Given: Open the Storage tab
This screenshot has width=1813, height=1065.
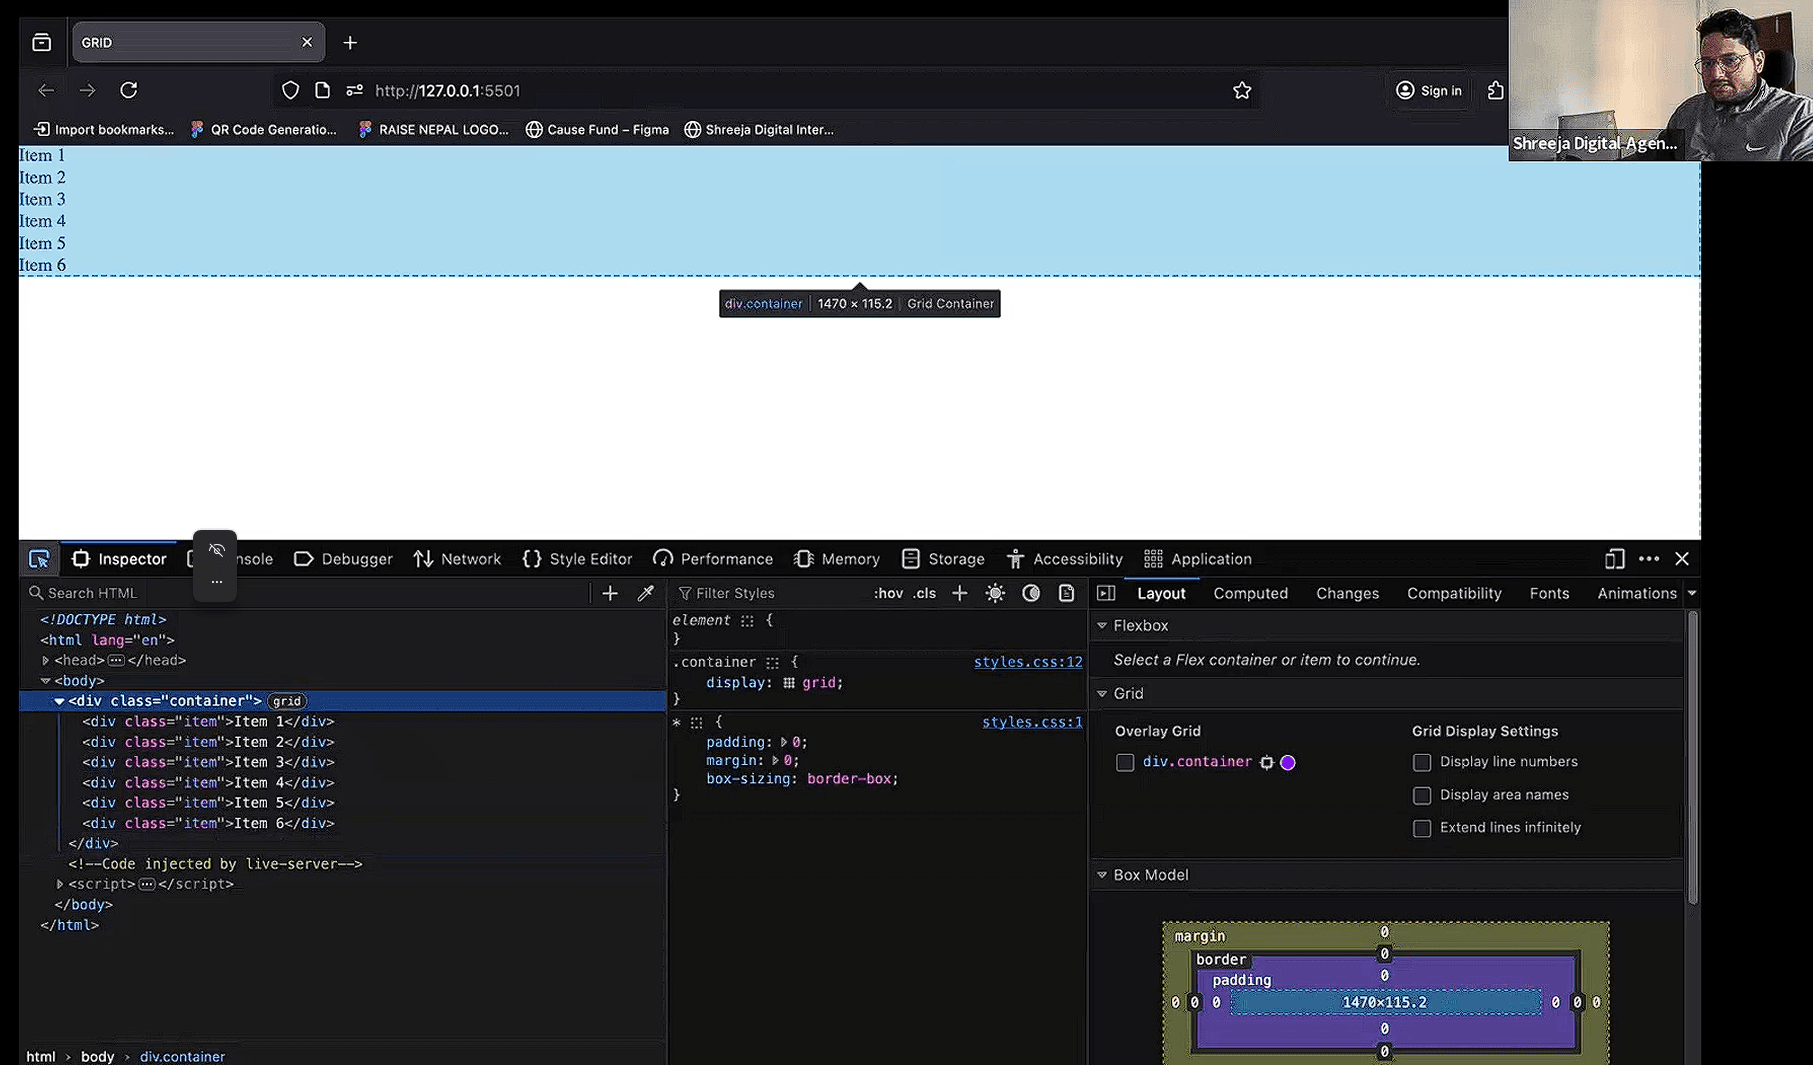Looking at the screenshot, I should [x=943, y=559].
